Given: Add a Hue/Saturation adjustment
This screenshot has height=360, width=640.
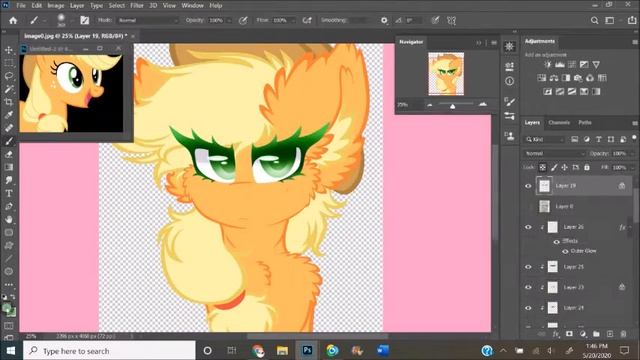Looking at the screenshot, I should pyautogui.click(x=542, y=78).
